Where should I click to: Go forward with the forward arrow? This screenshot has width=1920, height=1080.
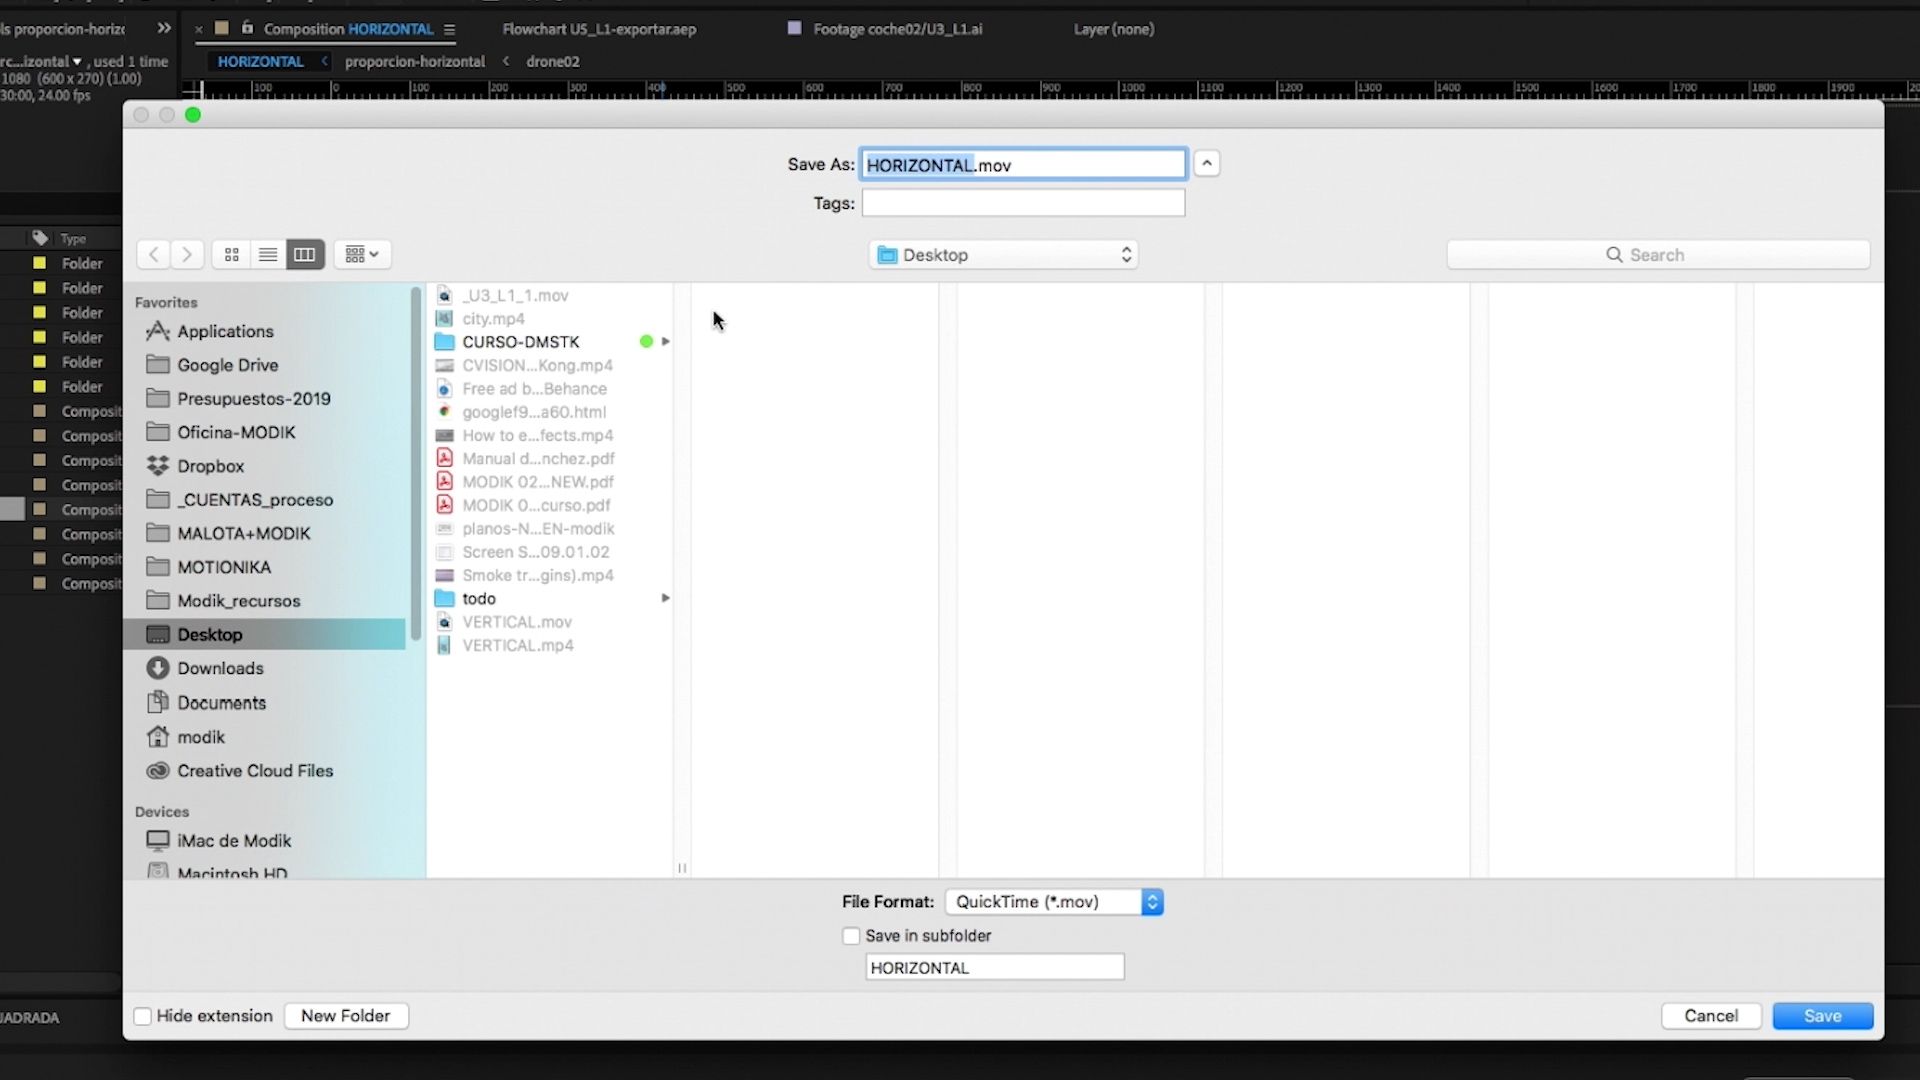[x=187, y=255]
